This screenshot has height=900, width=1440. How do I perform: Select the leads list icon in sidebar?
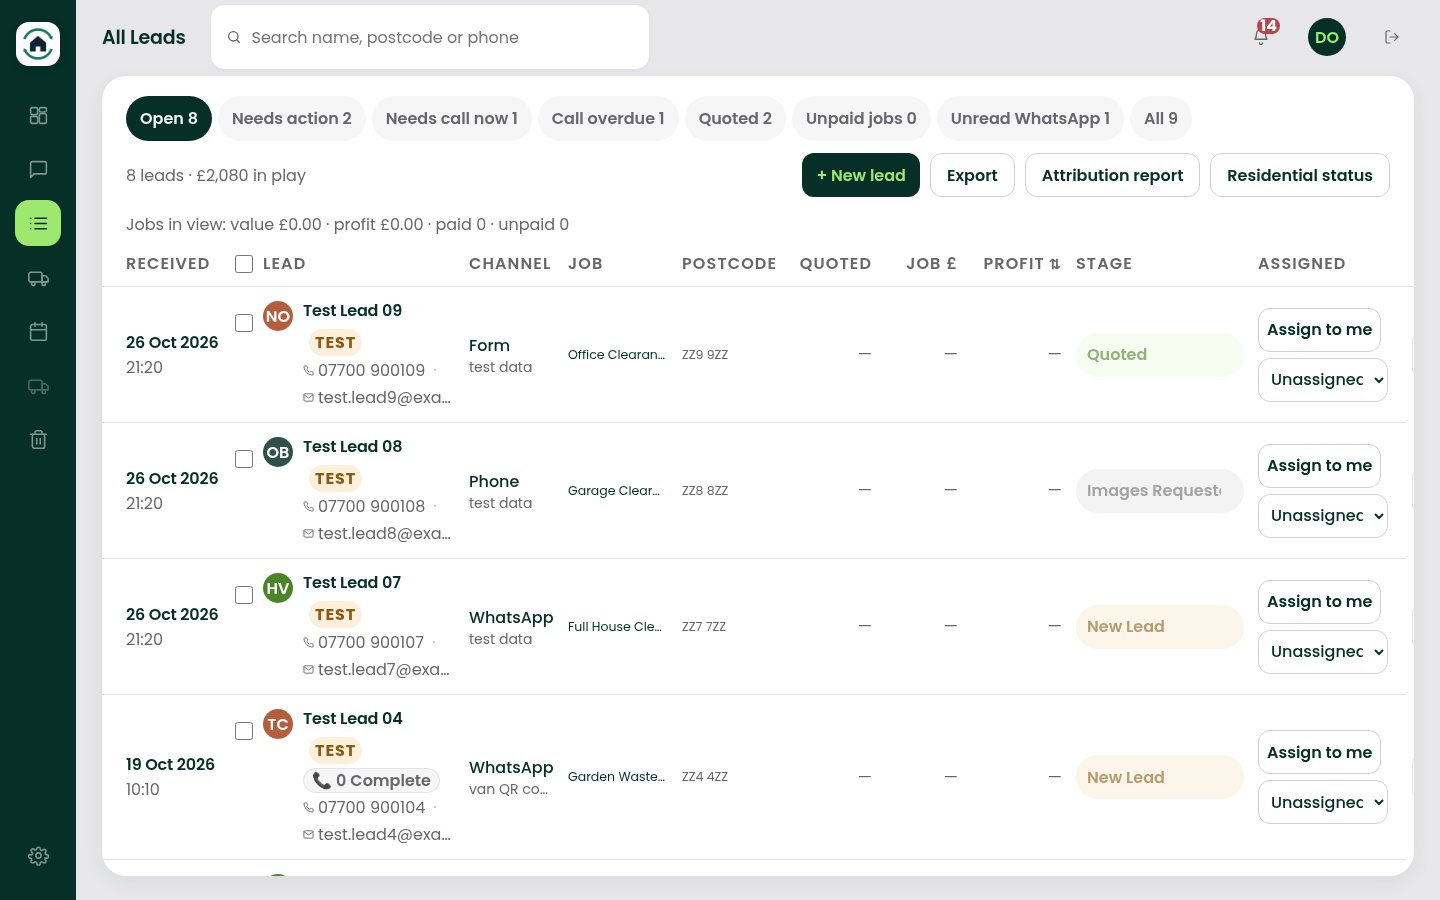pos(38,223)
